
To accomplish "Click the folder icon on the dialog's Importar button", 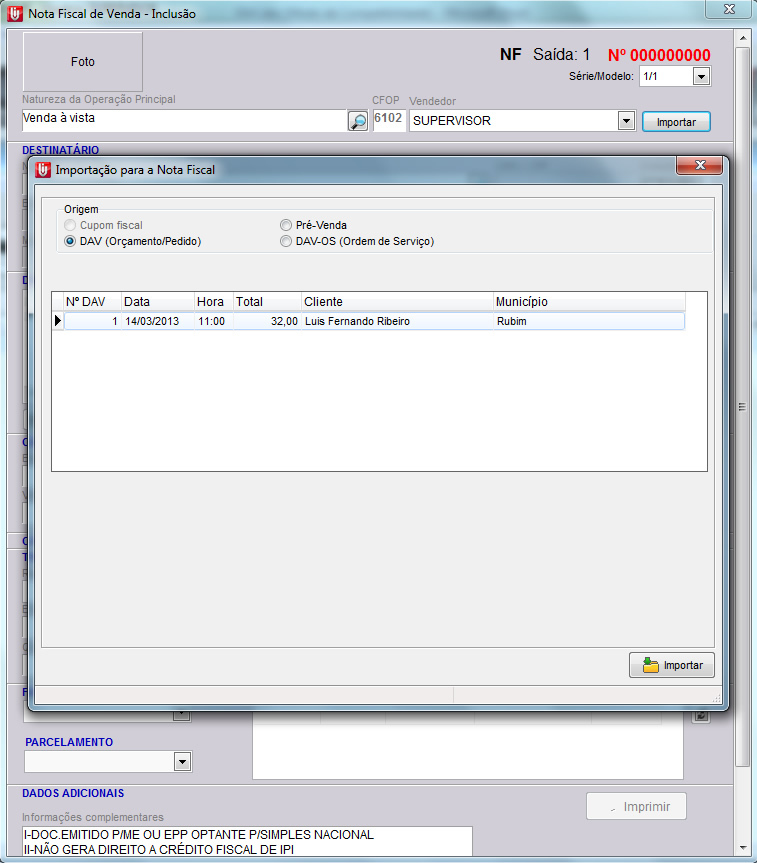I will click(651, 665).
